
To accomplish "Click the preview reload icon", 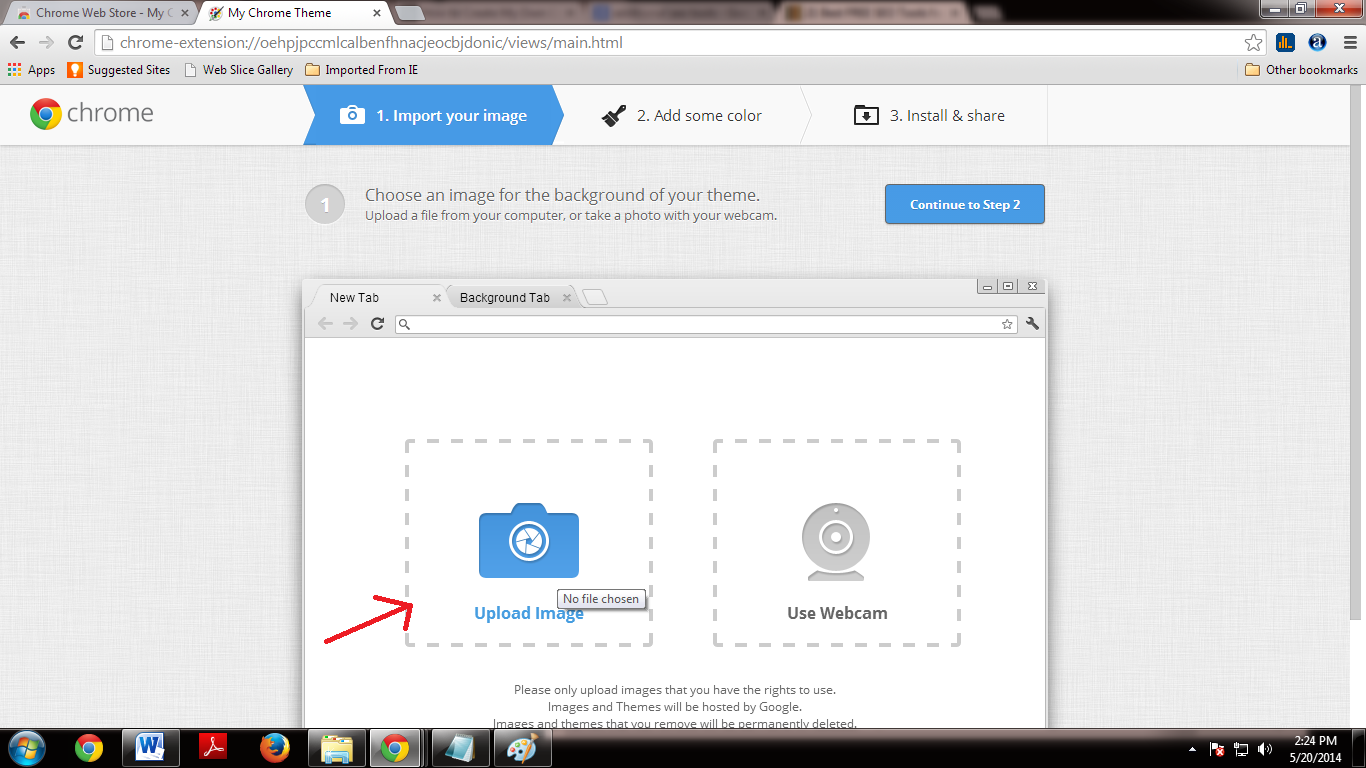I will [377, 324].
